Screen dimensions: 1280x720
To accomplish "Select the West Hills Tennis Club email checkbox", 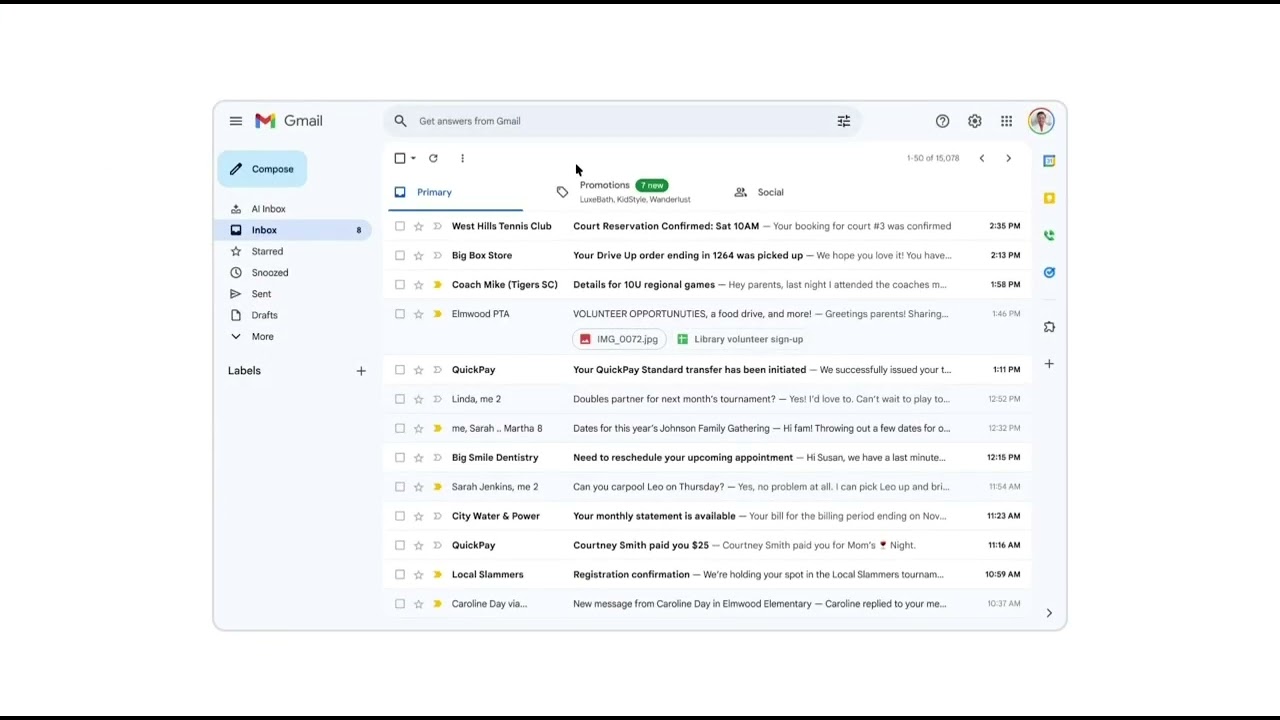I will [x=400, y=226].
